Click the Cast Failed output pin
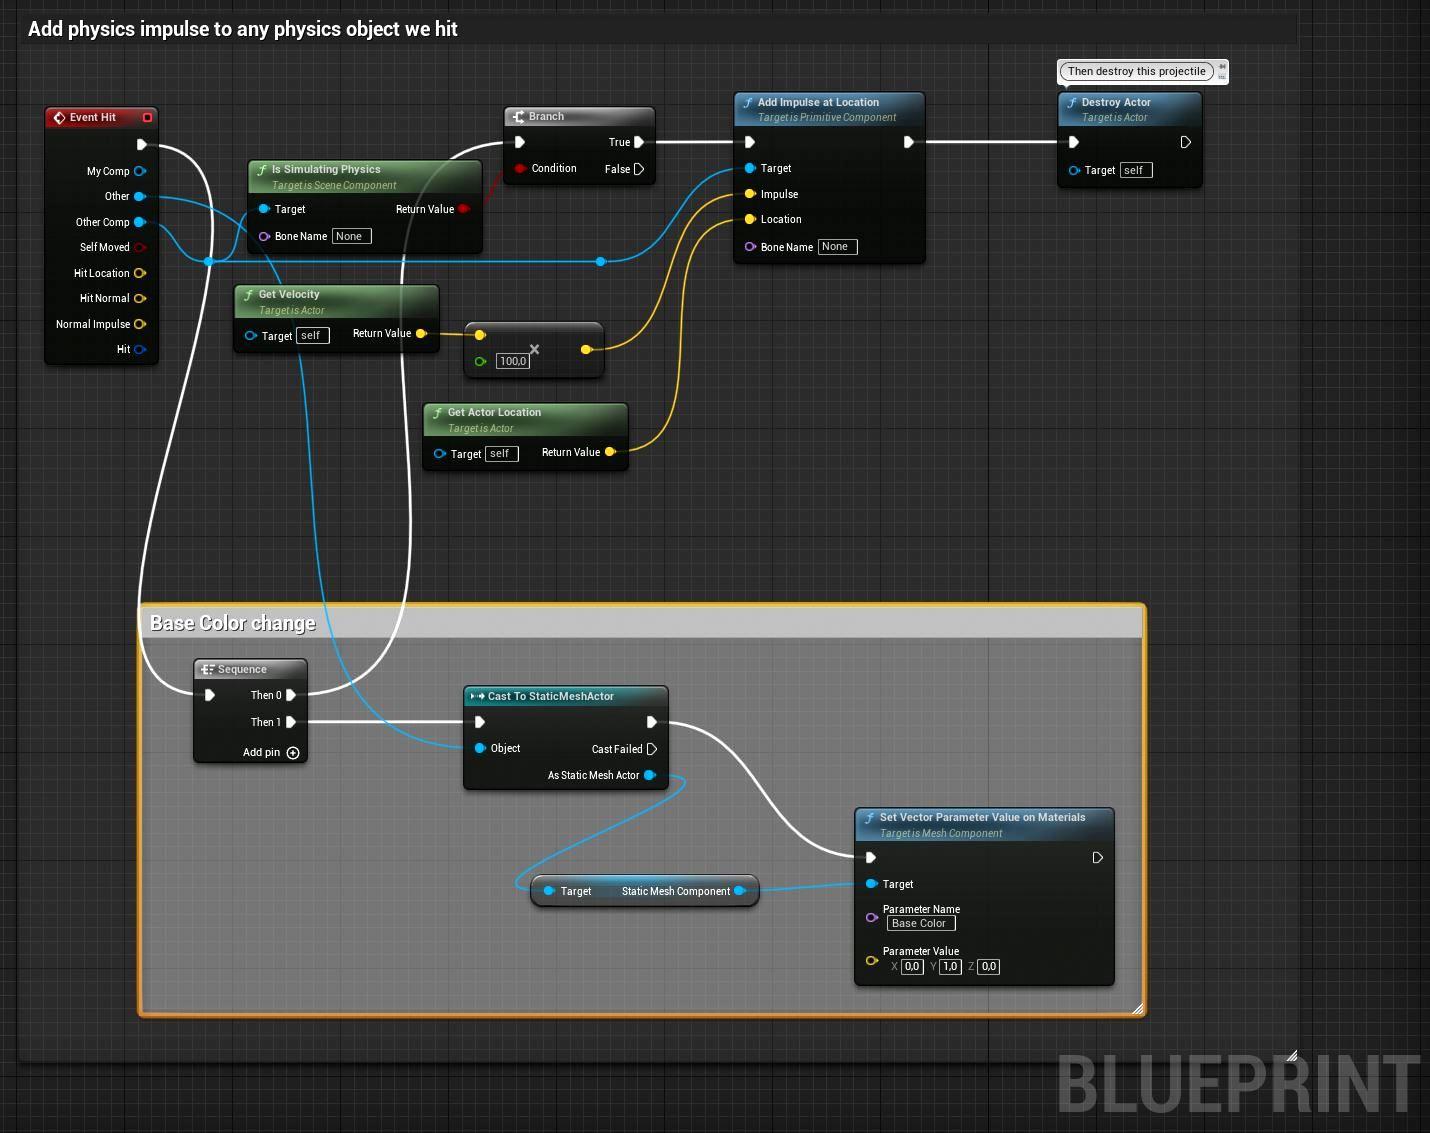The image size is (1430, 1133). pos(652,749)
